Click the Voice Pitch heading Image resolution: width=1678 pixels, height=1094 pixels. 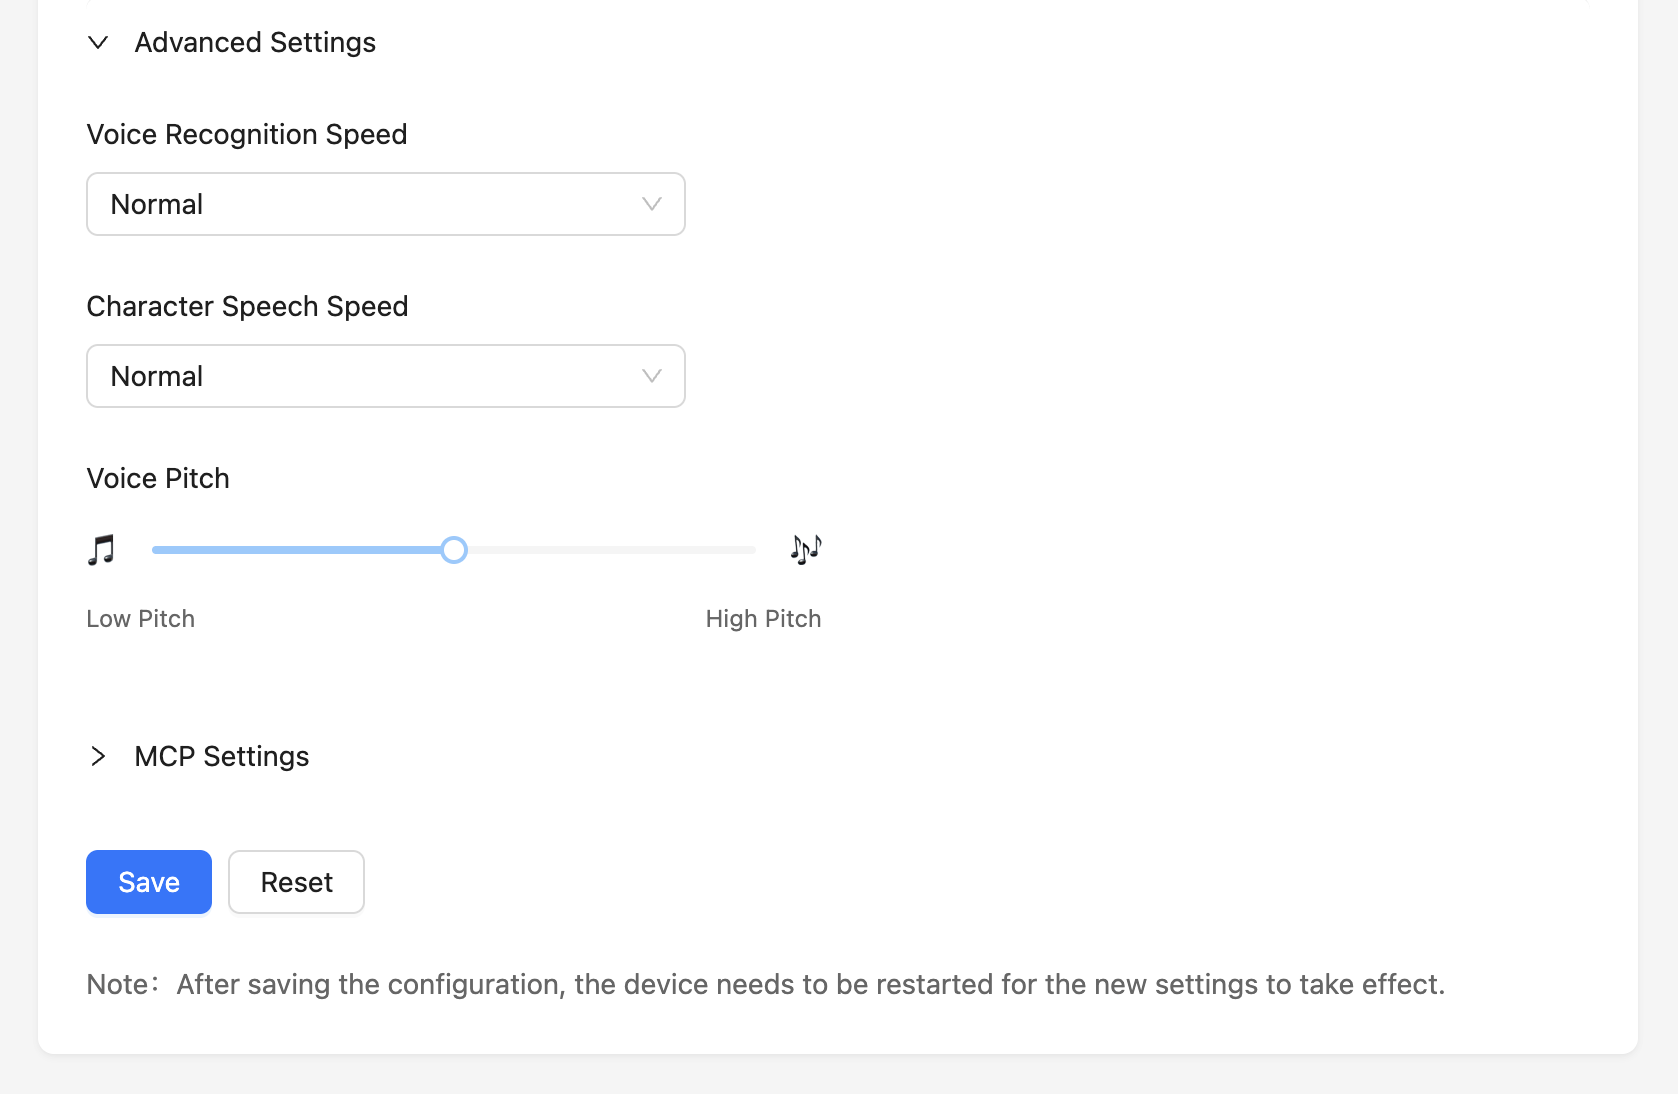[158, 478]
